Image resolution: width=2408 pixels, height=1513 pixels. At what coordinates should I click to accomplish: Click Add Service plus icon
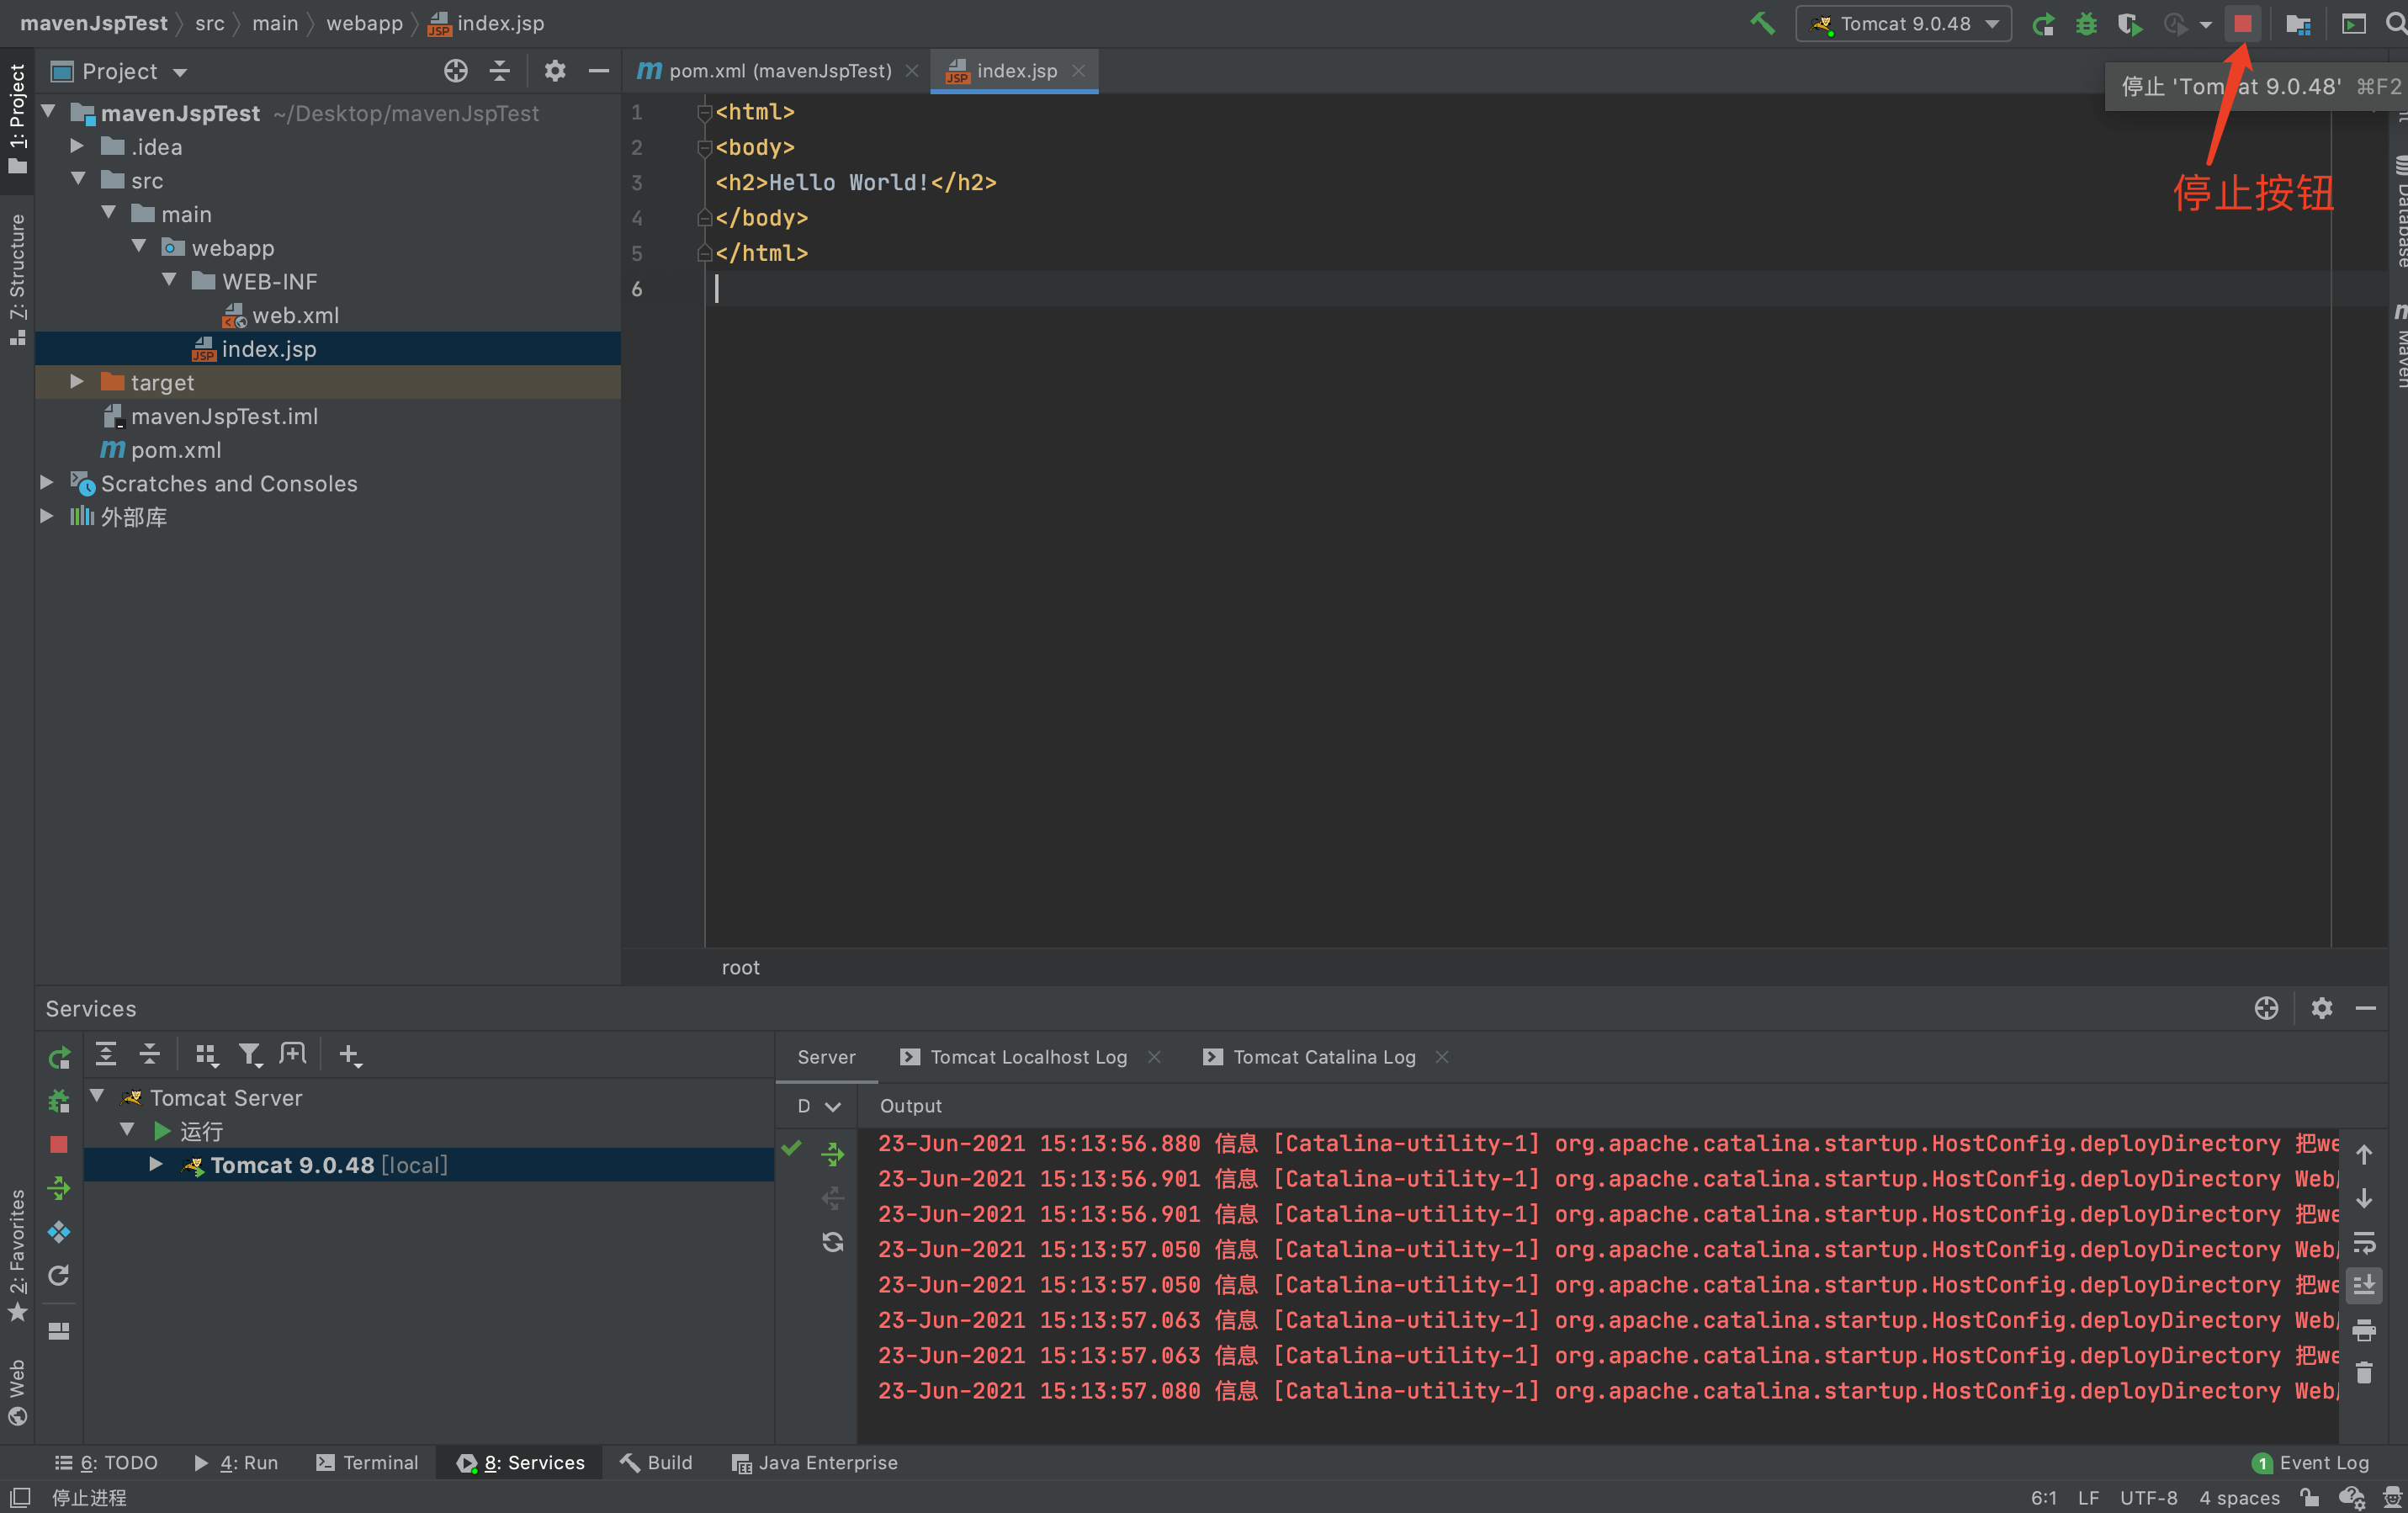(x=349, y=1054)
